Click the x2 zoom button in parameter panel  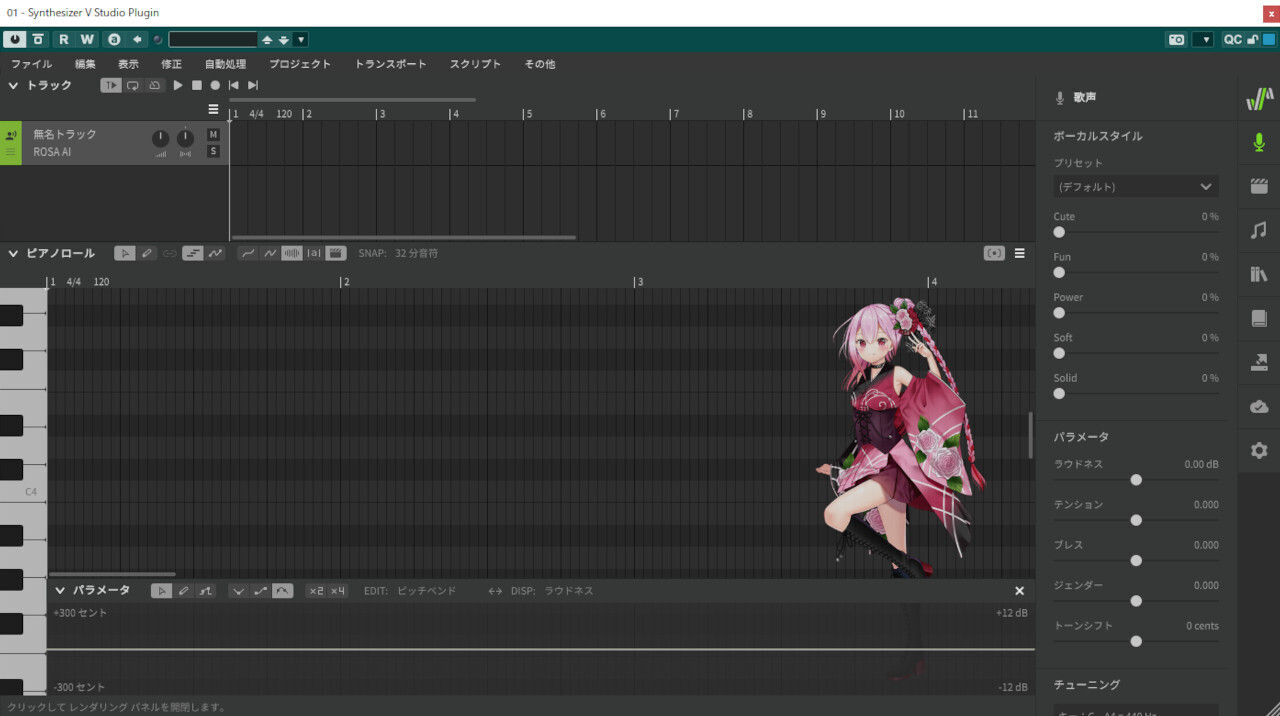[x=316, y=591]
